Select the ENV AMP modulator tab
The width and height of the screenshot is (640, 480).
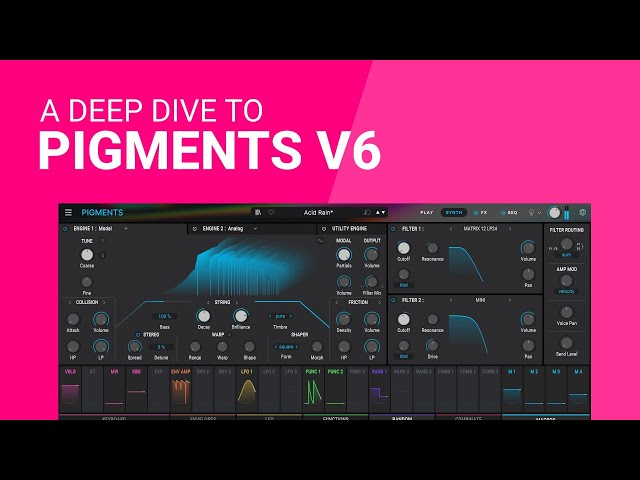180,389
